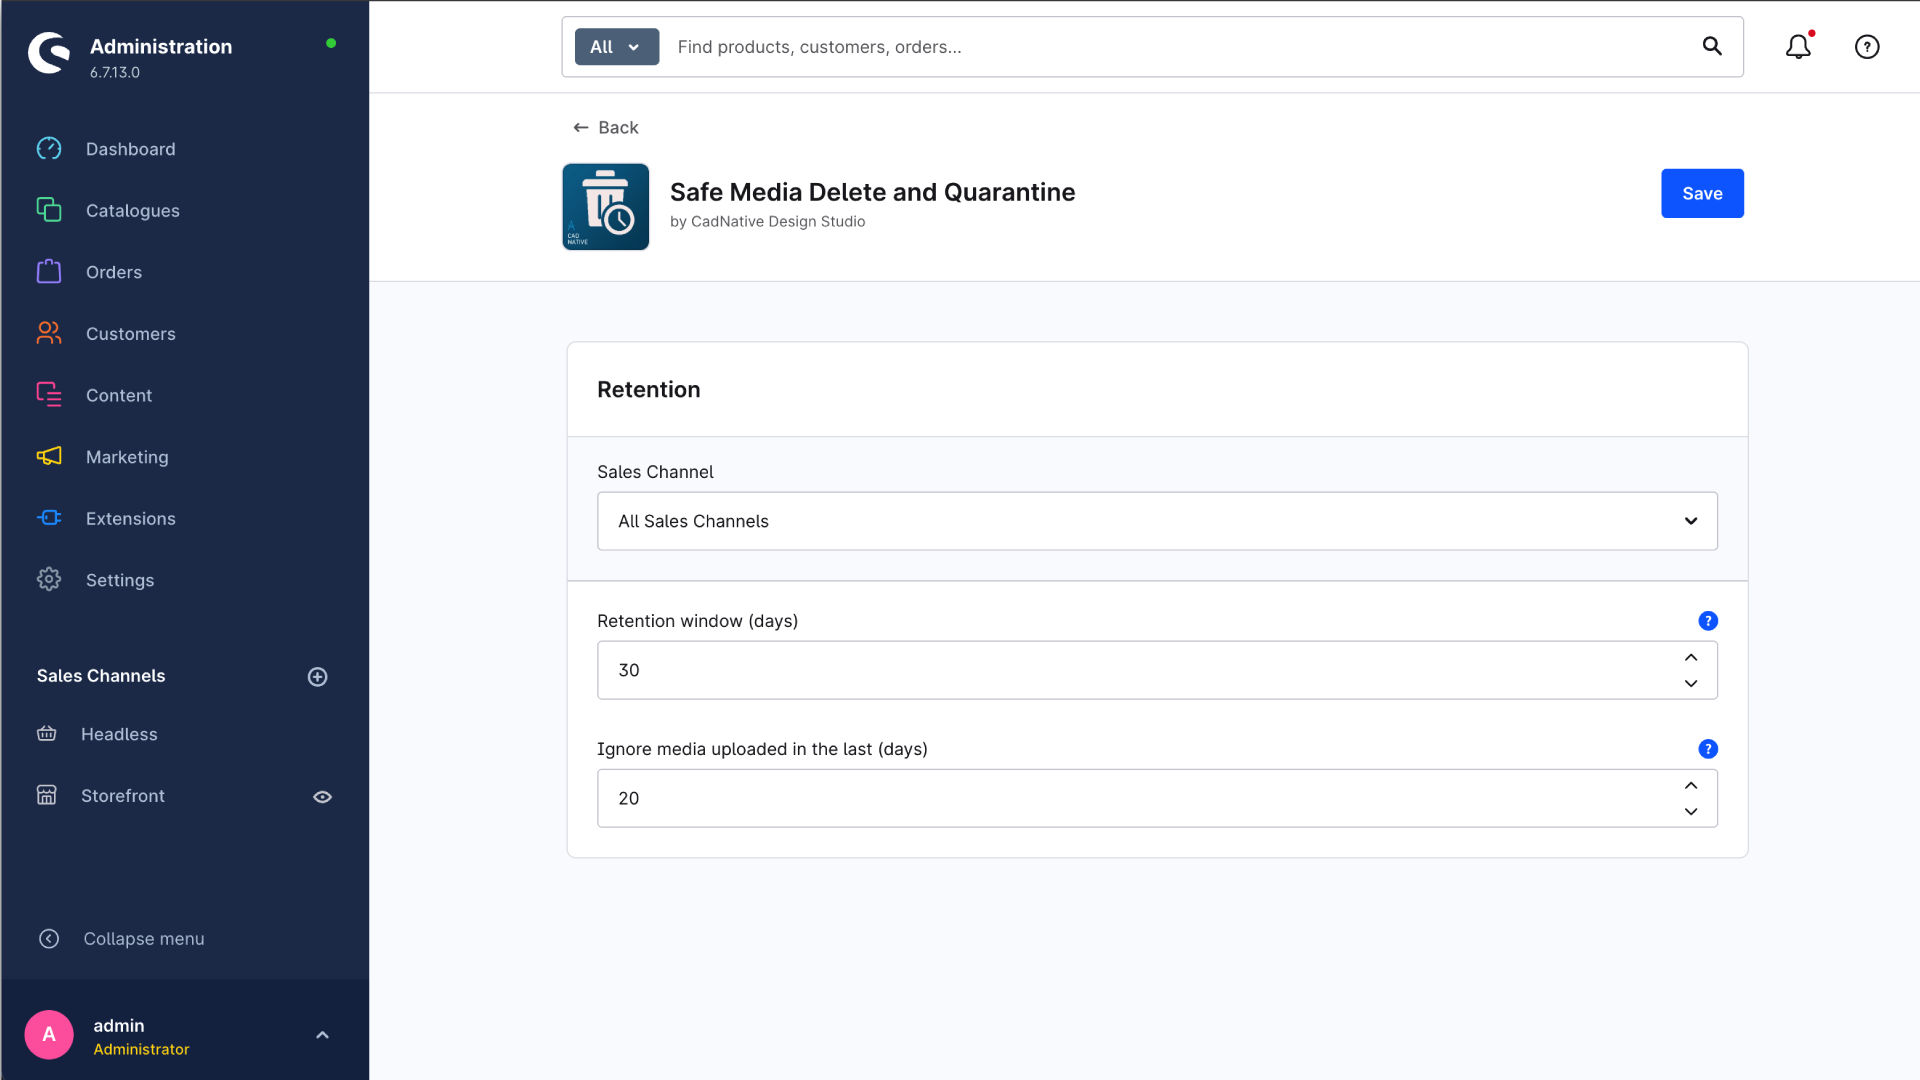The width and height of the screenshot is (1920, 1080).
Task: Go Back using the arrow link
Action: pyautogui.click(x=605, y=127)
